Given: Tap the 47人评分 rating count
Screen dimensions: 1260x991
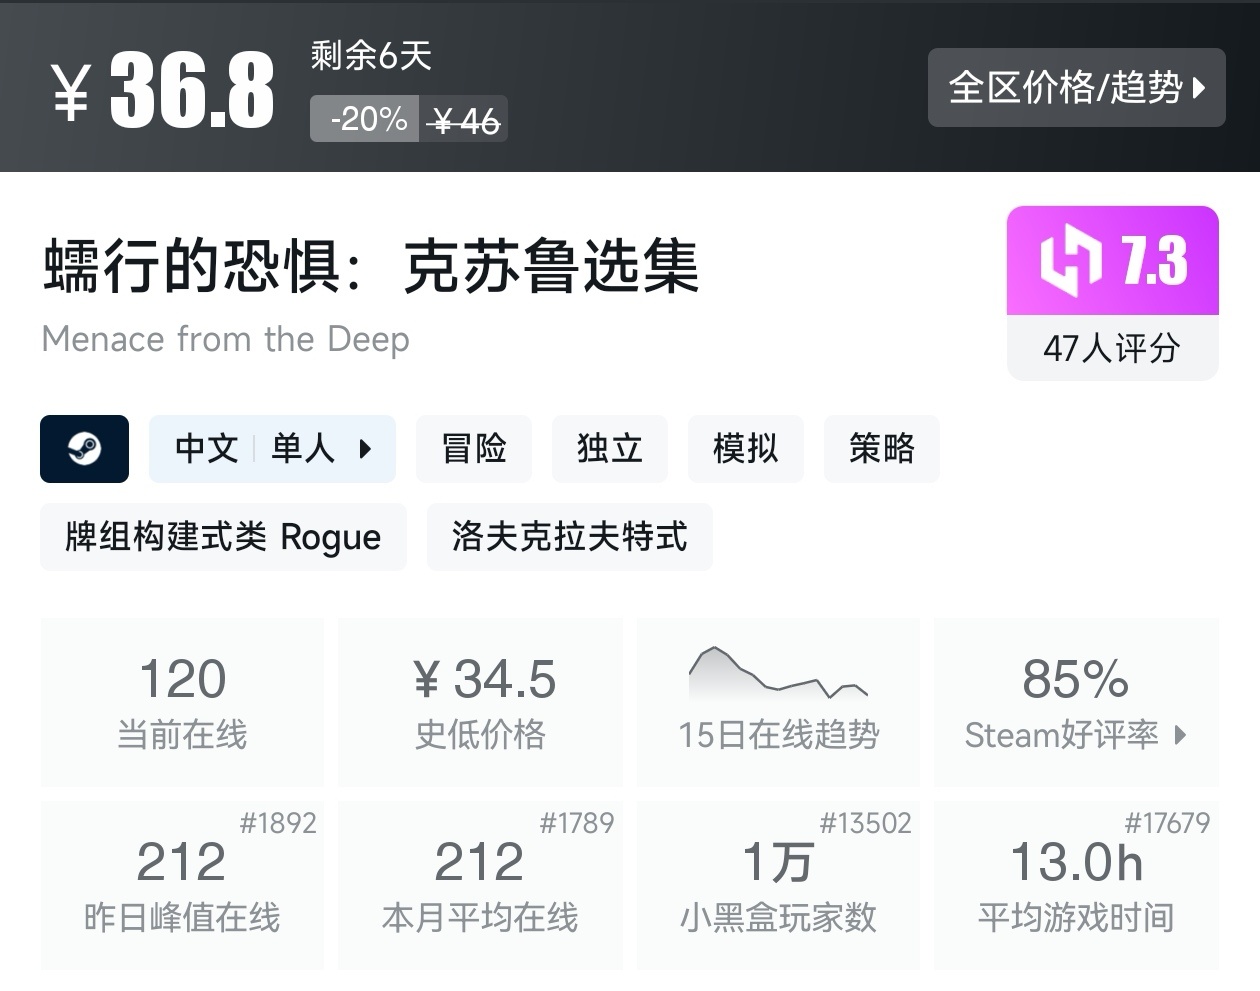Looking at the screenshot, I should [x=1112, y=348].
